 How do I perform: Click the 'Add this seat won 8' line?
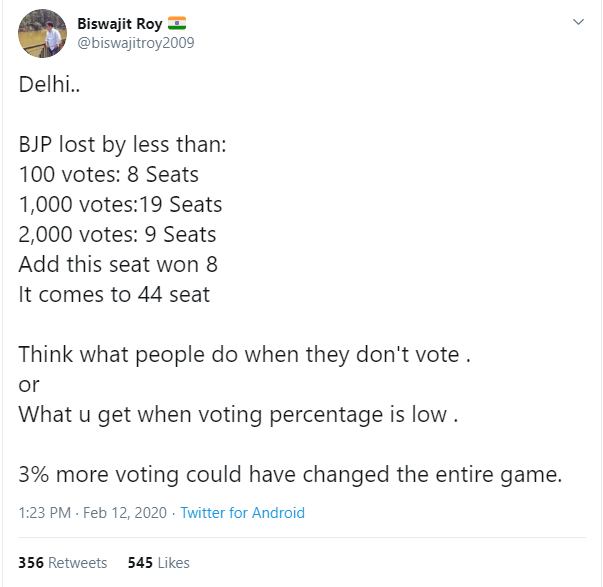(x=118, y=265)
